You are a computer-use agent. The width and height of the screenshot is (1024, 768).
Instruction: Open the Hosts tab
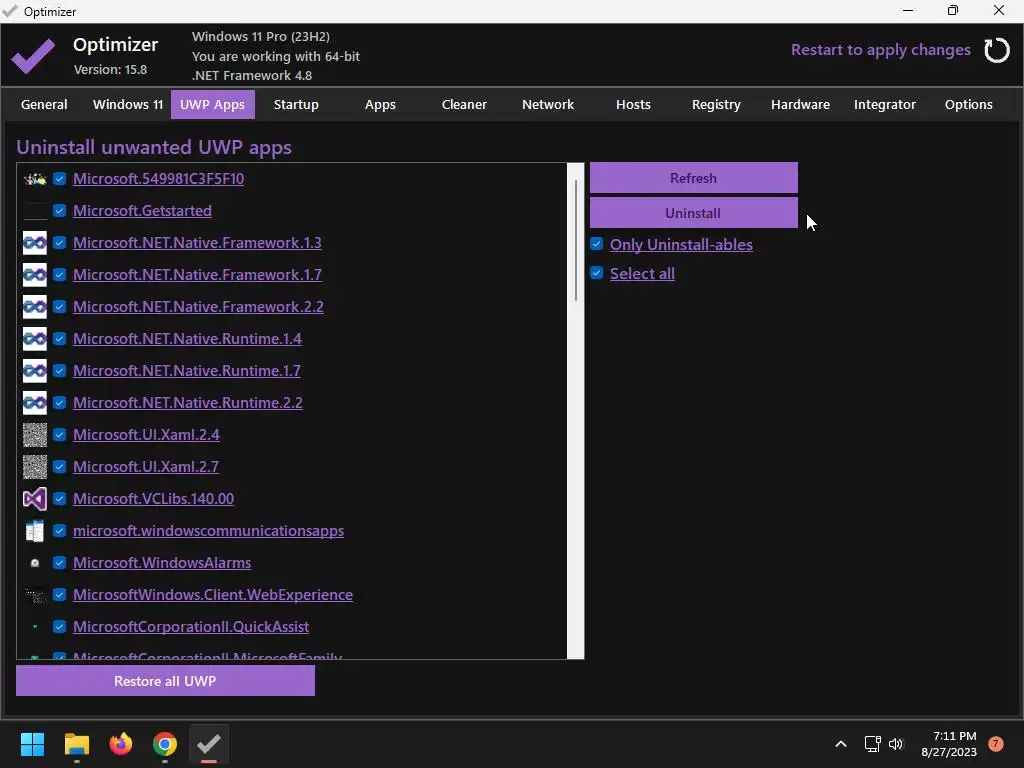(633, 104)
